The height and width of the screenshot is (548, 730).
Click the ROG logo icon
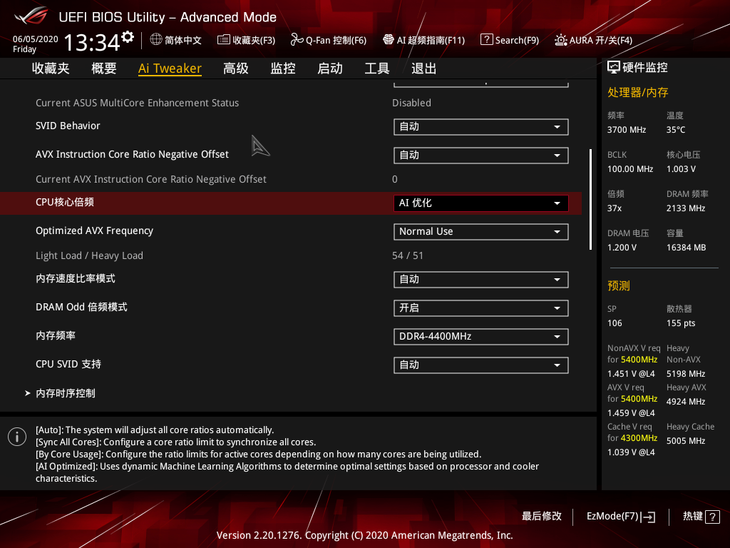point(31,15)
